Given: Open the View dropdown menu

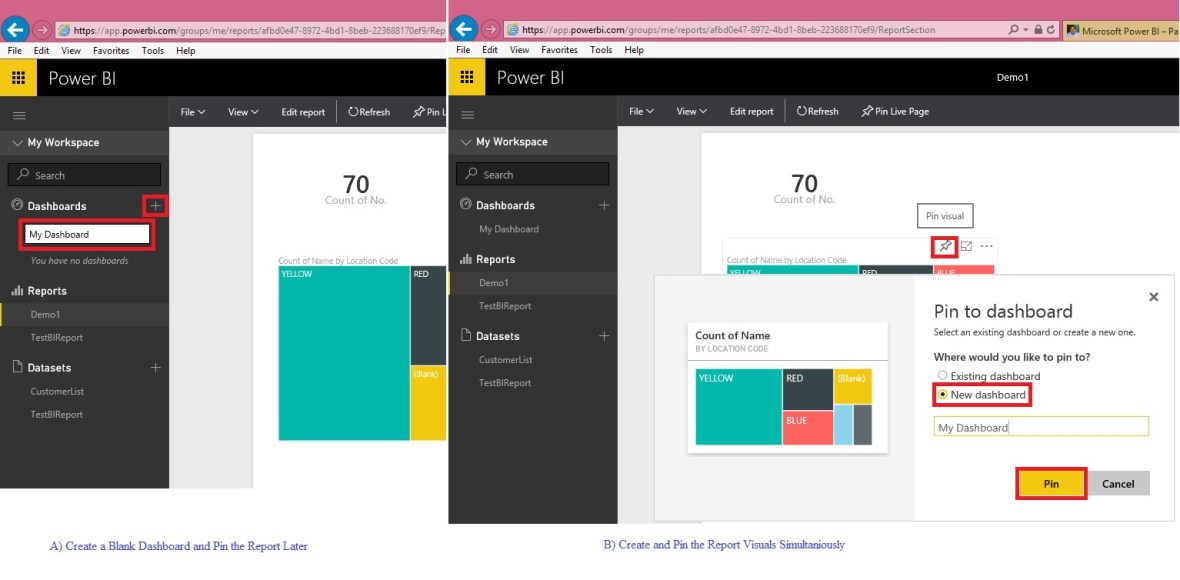Looking at the screenshot, I should coord(691,111).
